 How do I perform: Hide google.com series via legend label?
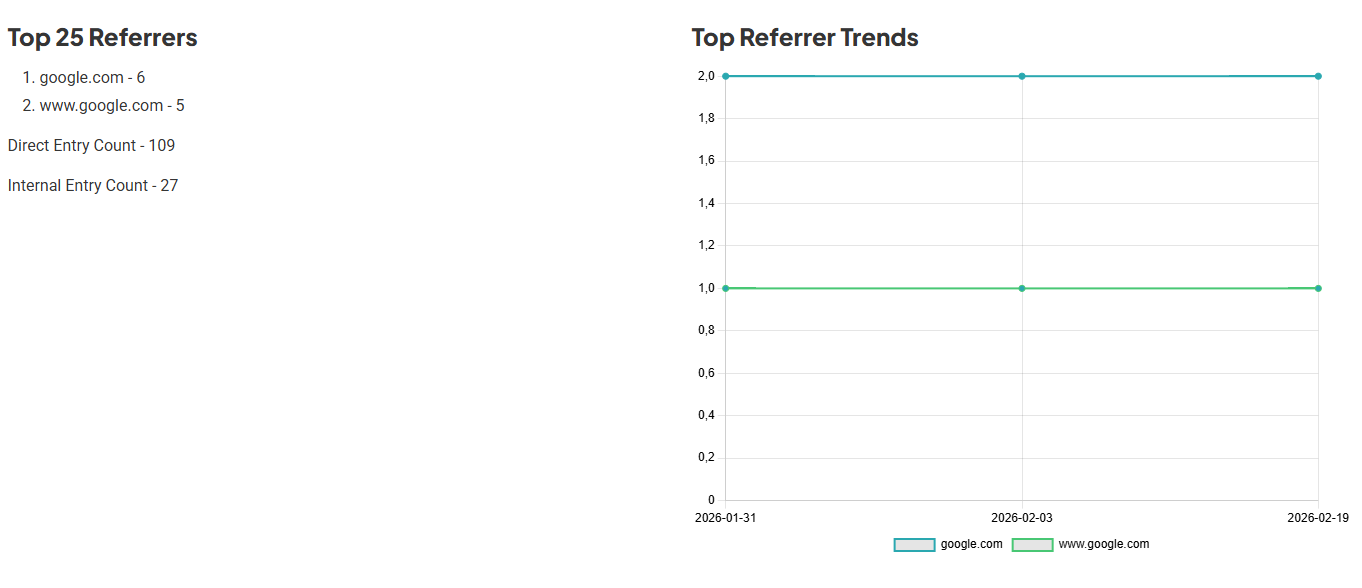pos(971,544)
